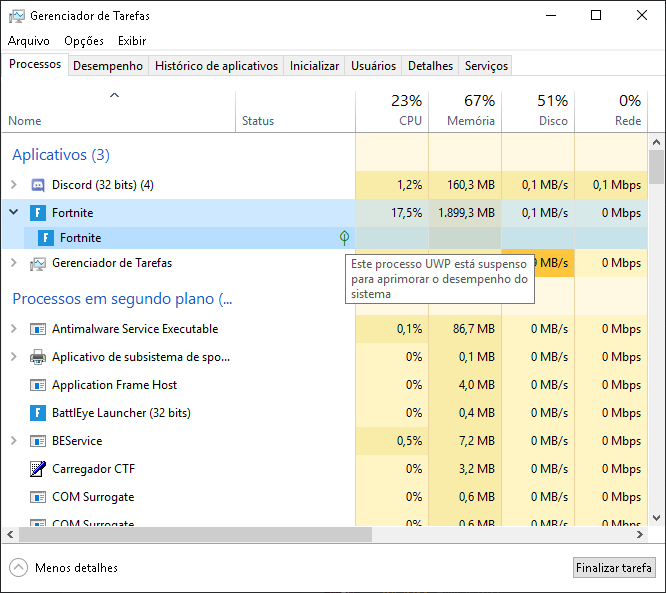Switch to the Desempenho tab

click(x=108, y=66)
